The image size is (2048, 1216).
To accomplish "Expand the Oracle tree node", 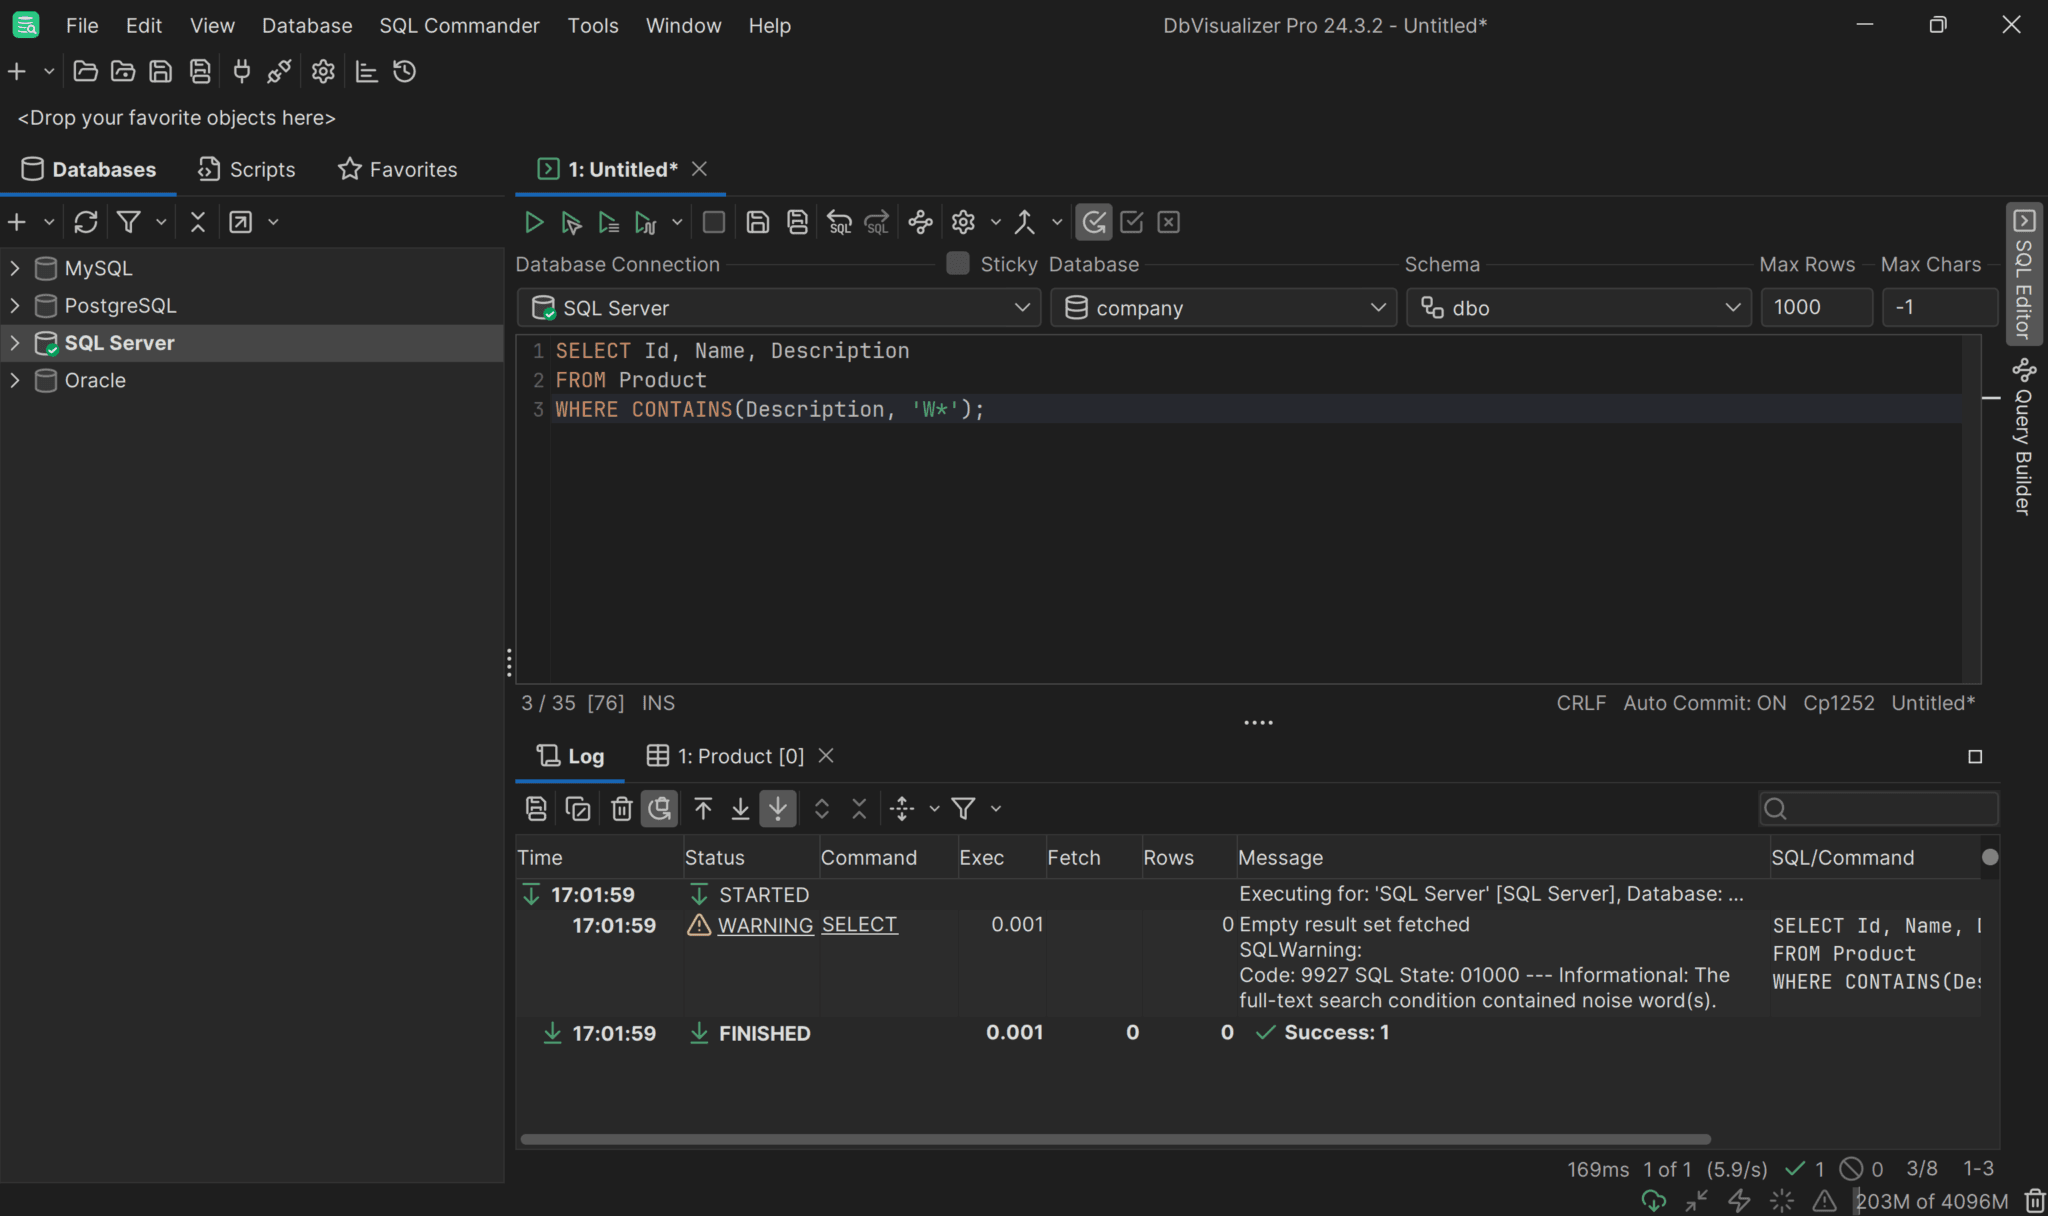I will [15, 380].
